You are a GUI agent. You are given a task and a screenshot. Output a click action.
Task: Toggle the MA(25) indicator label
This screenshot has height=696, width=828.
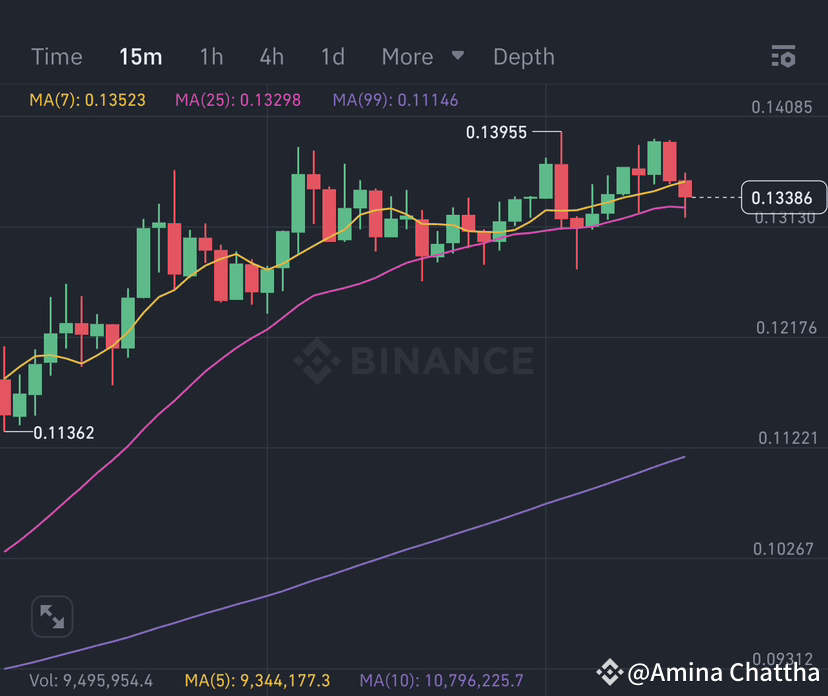click(238, 100)
